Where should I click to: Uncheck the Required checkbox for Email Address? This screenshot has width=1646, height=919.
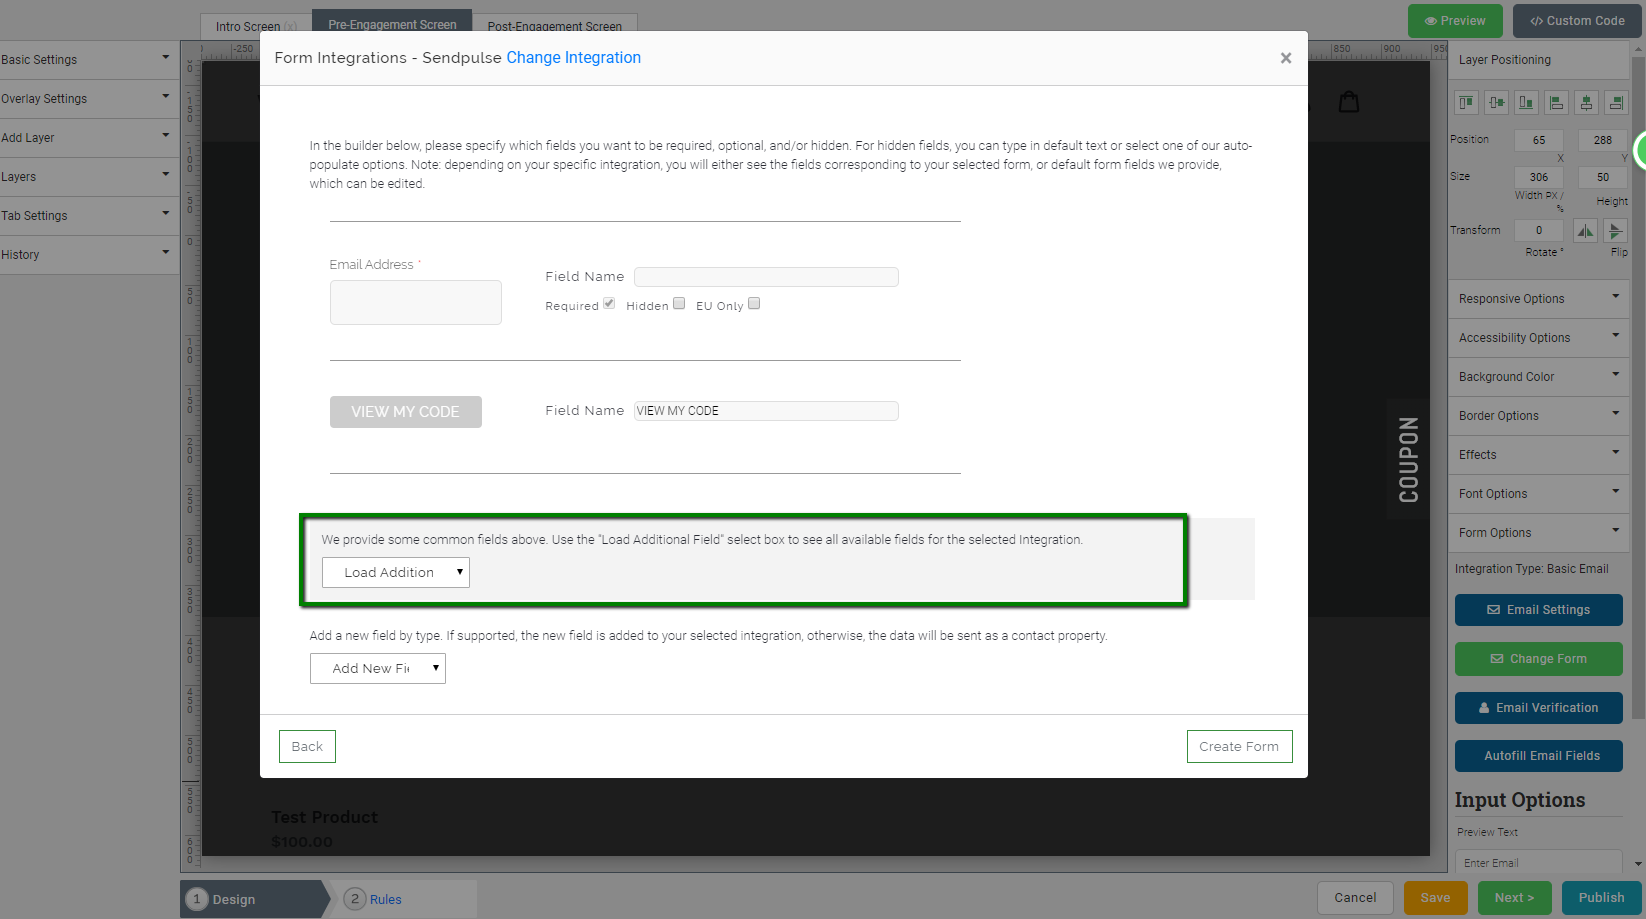tap(609, 303)
